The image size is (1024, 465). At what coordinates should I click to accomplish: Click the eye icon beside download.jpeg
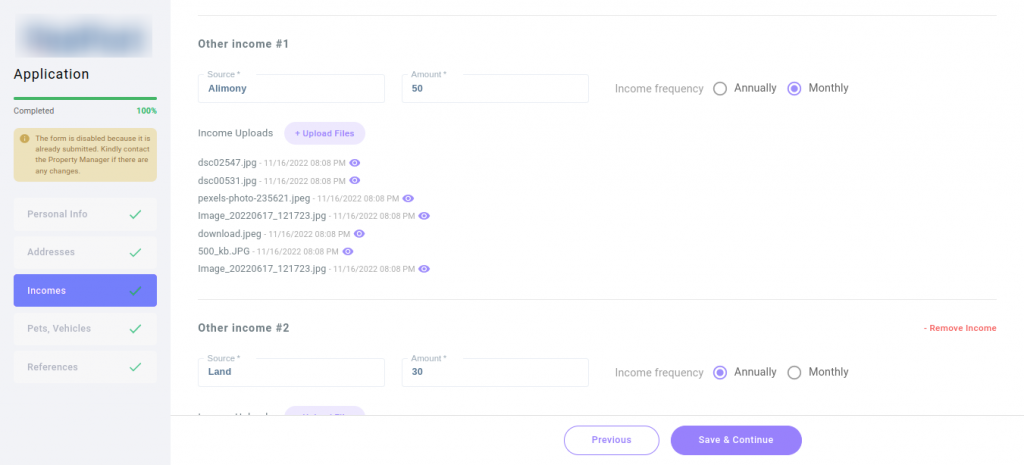359,234
